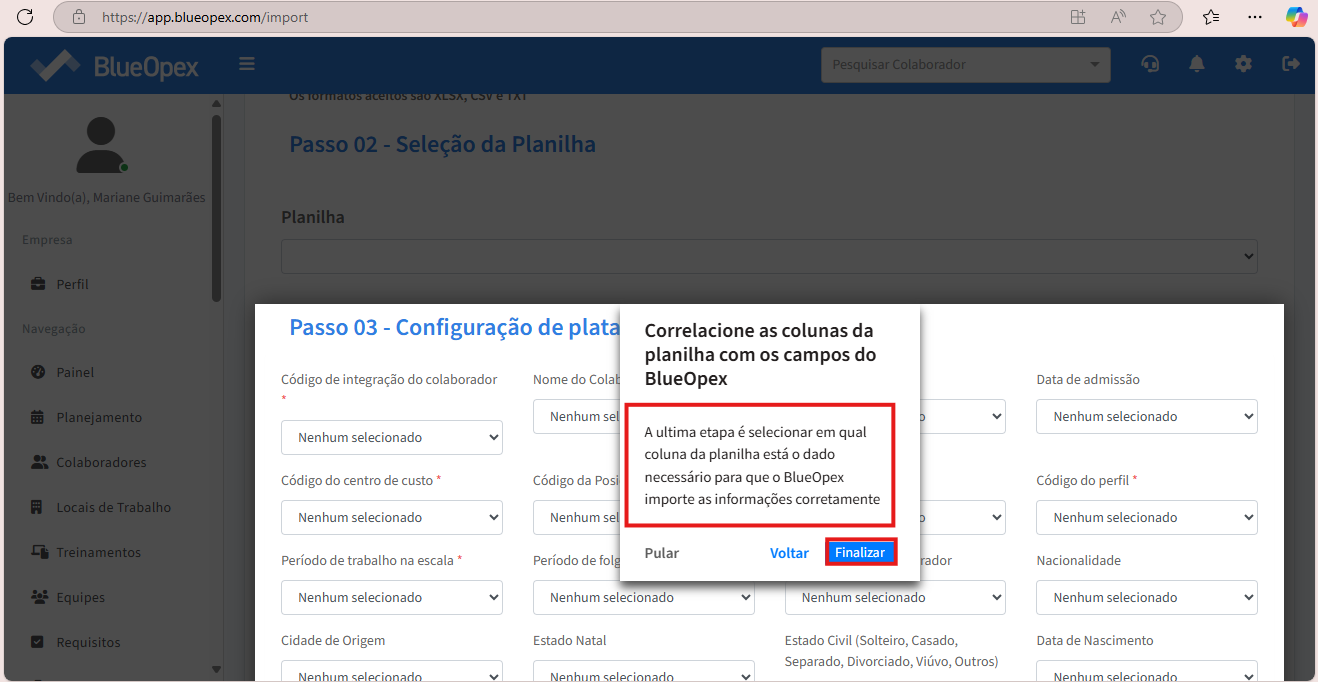Click the Requisitos checklist icon
1318x682 pixels.
pos(38,642)
